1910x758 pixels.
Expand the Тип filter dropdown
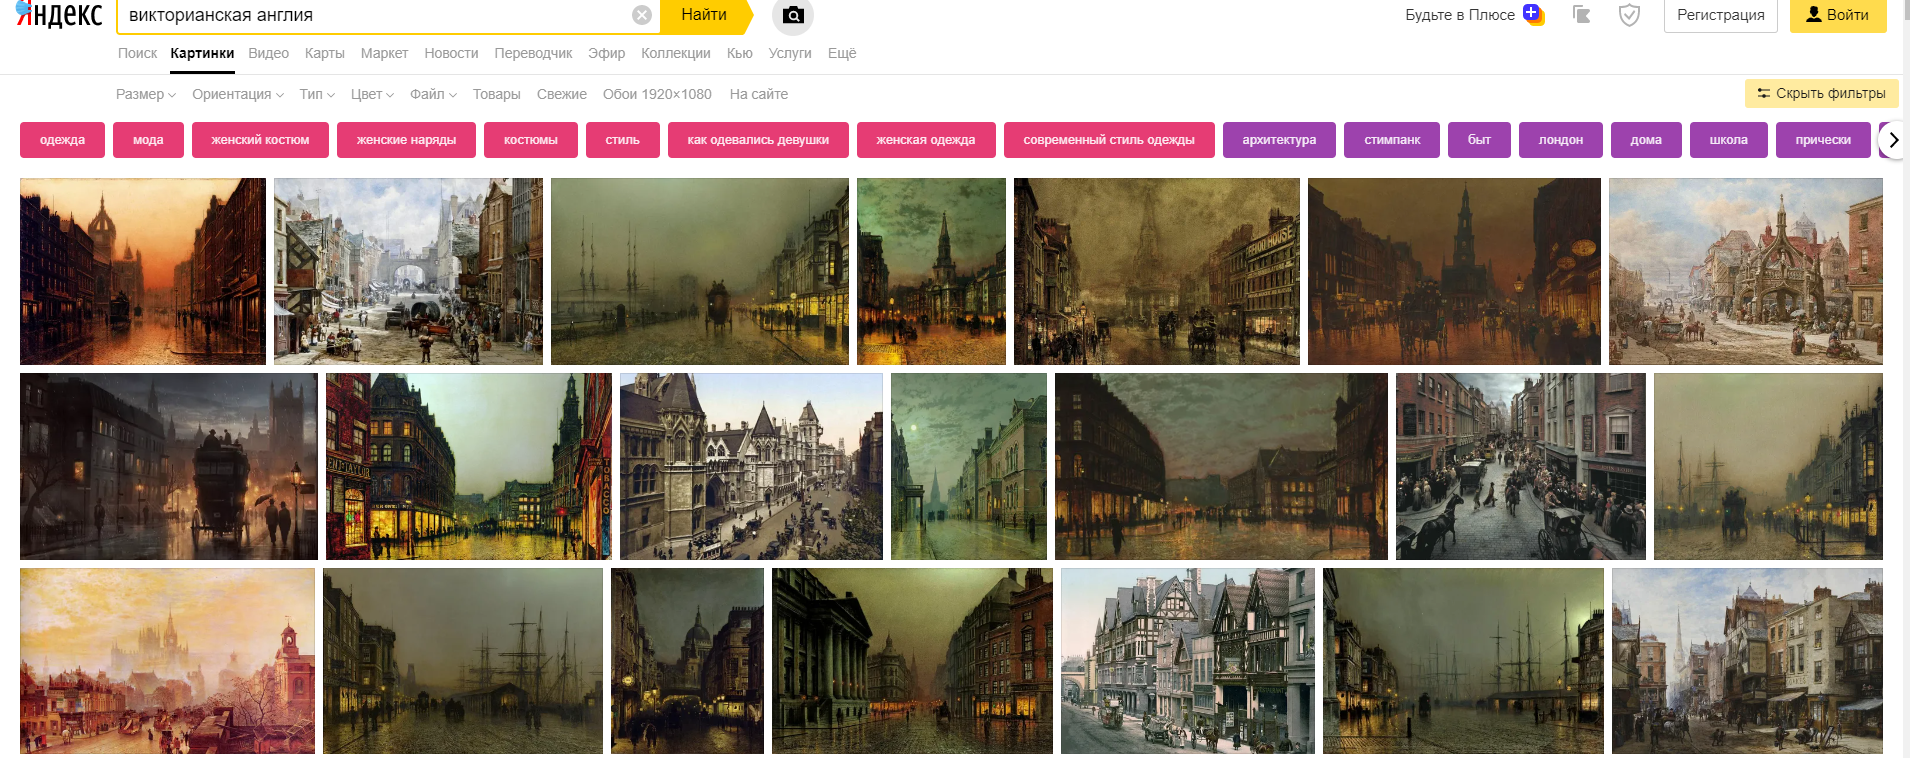click(317, 94)
